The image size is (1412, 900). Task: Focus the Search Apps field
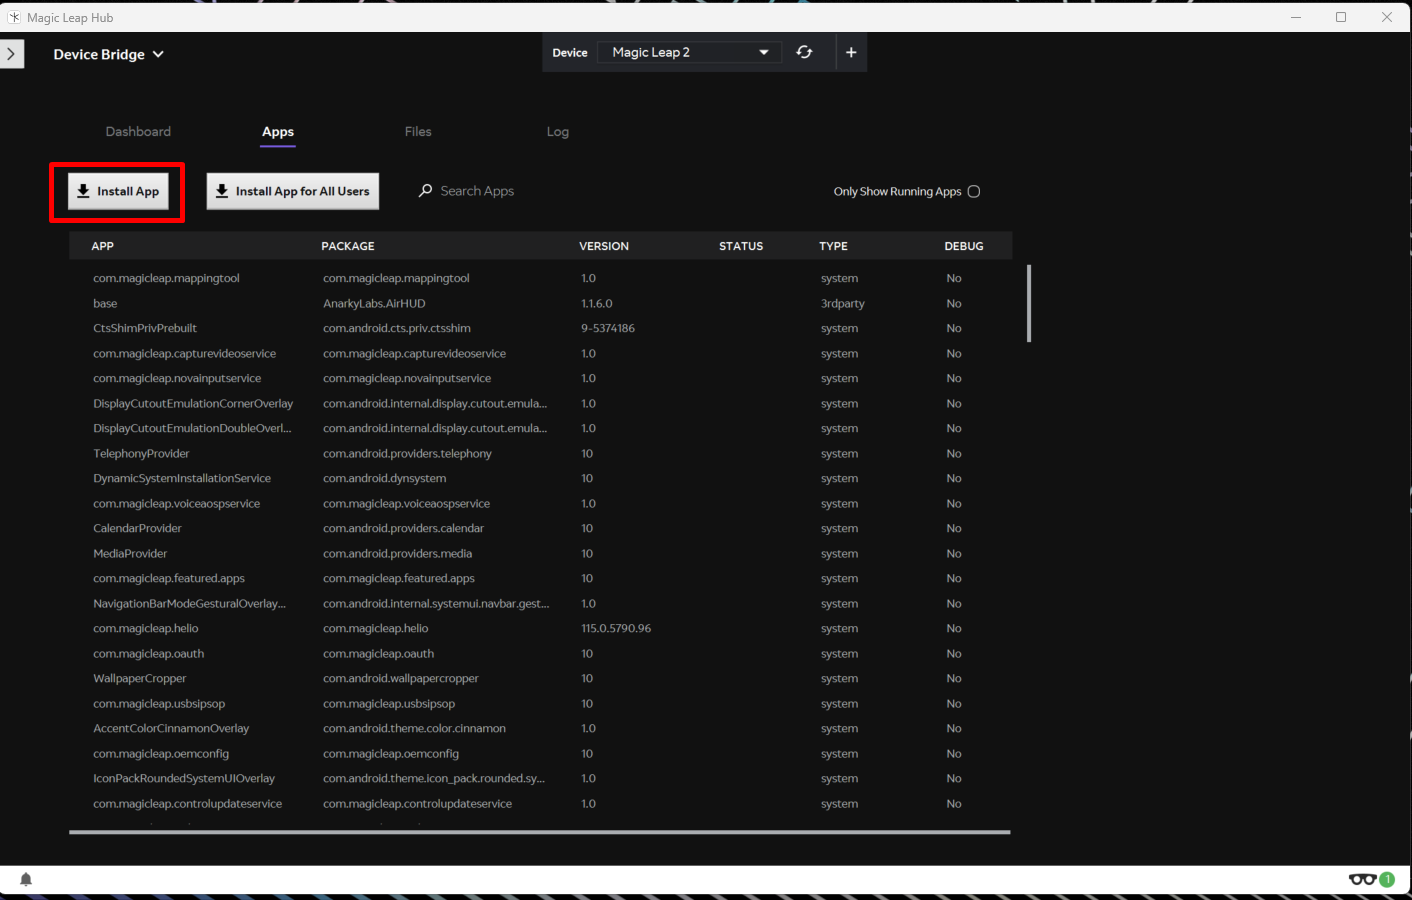click(477, 191)
